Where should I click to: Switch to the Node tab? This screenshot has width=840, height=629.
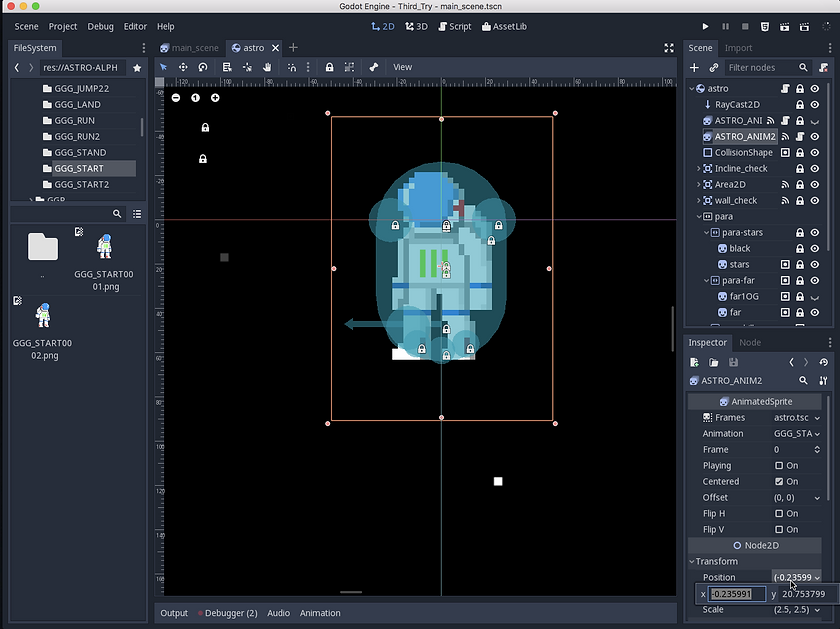click(x=750, y=342)
